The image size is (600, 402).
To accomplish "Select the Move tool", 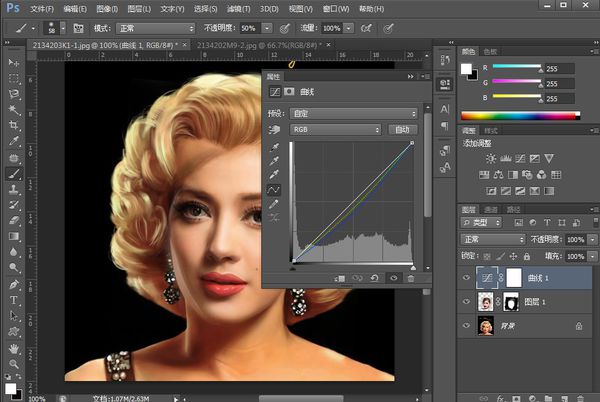I will pos(14,64).
